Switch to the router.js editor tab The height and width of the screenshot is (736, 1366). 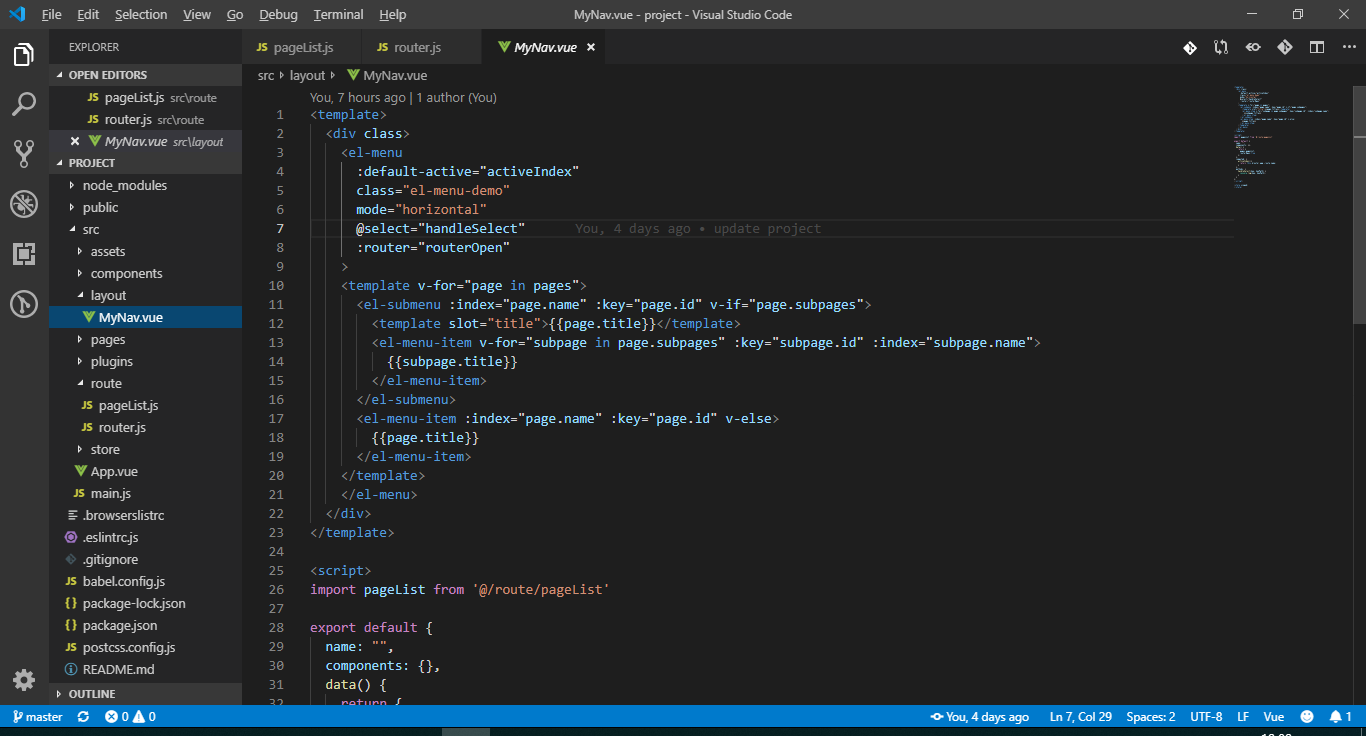tap(422, 47)
